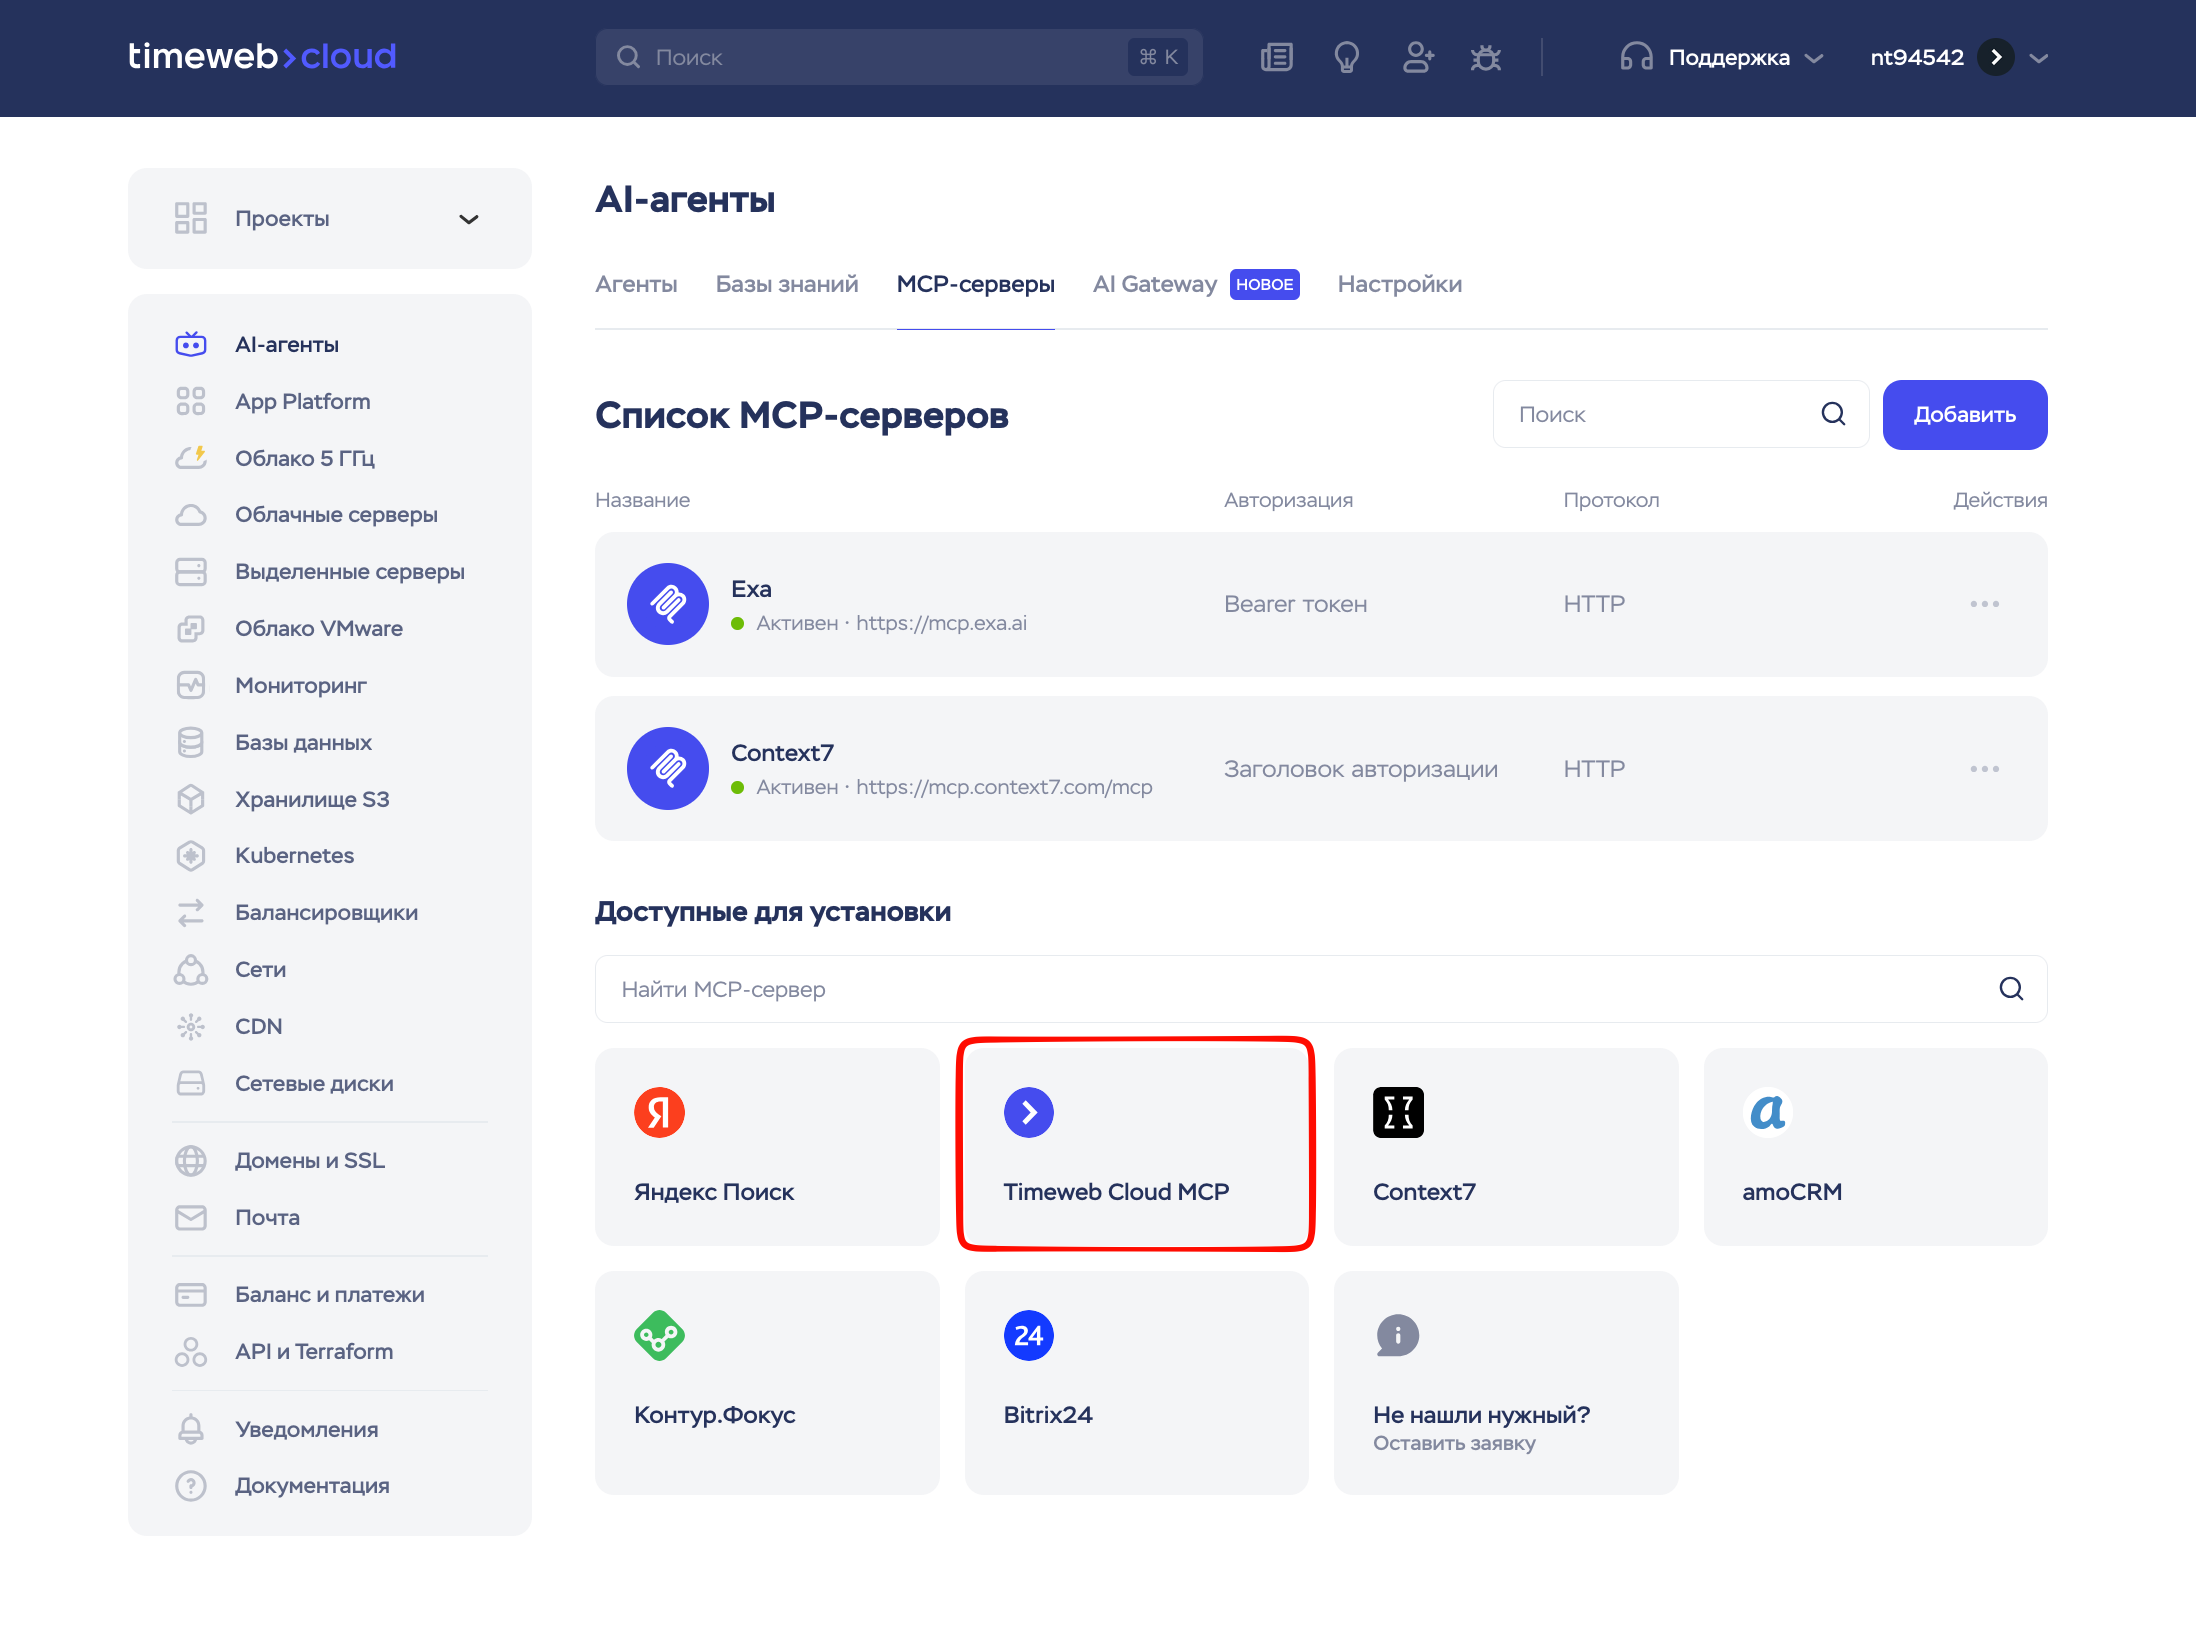Click the Почта envelope icon

point(190,1217)
